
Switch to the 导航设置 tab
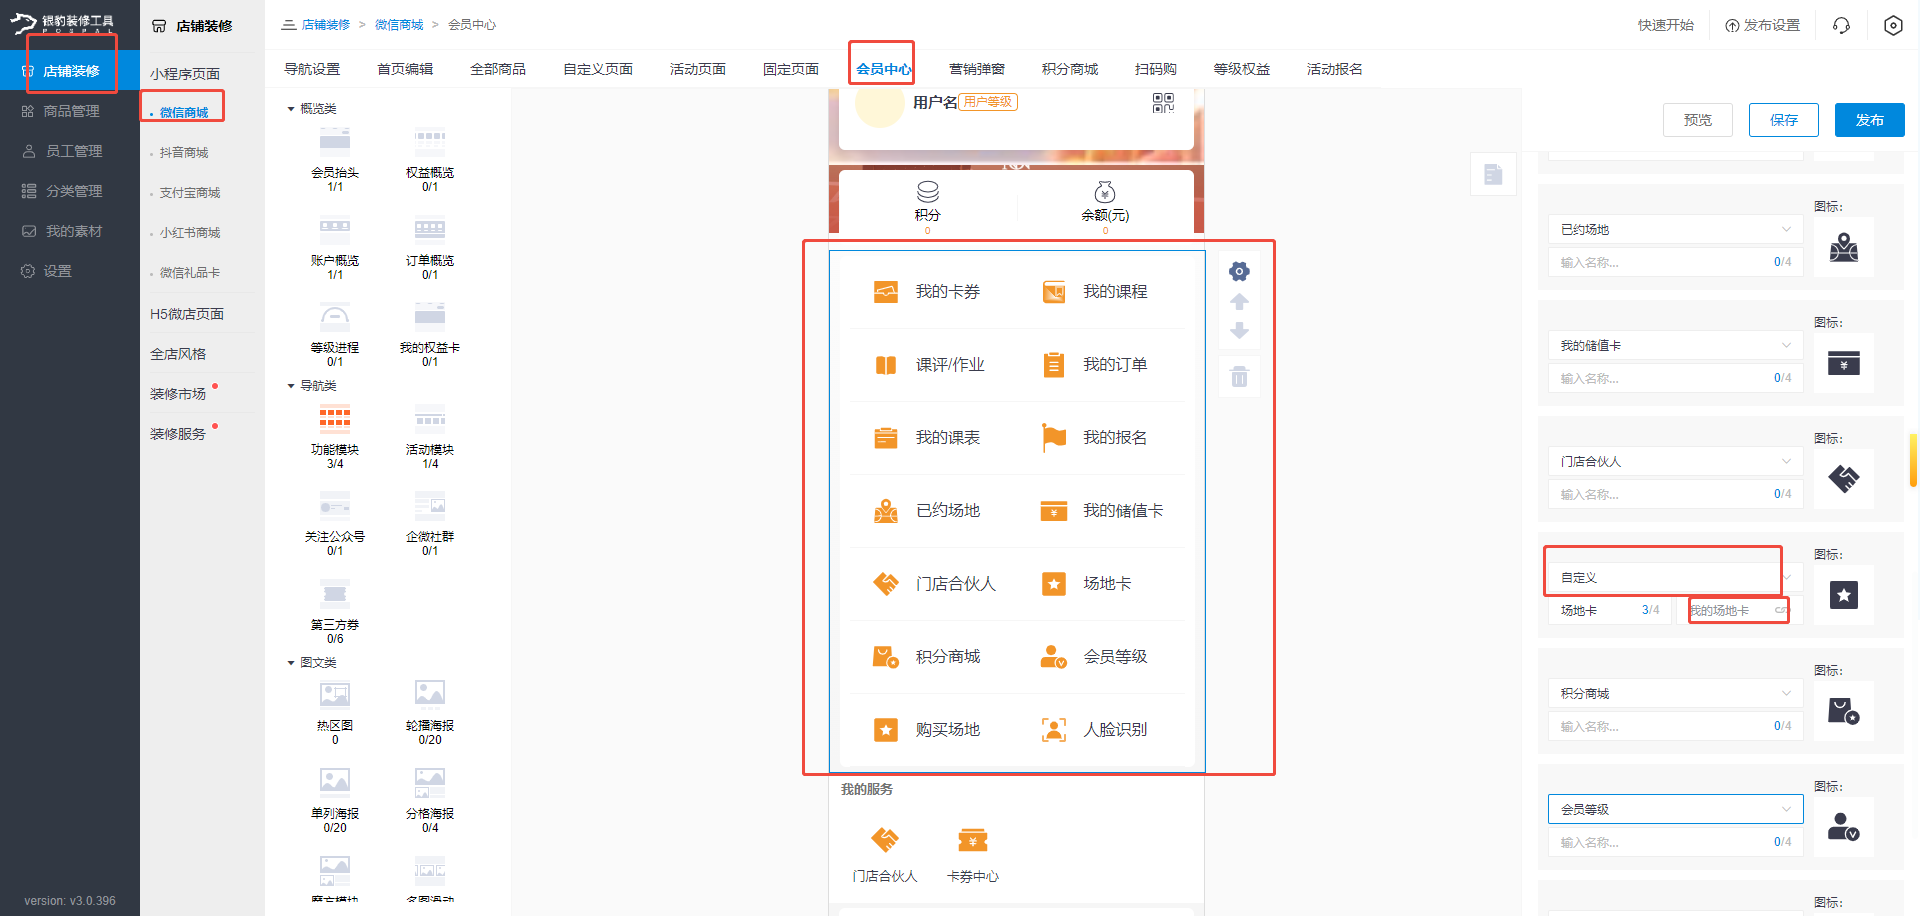tap(313, 68)
